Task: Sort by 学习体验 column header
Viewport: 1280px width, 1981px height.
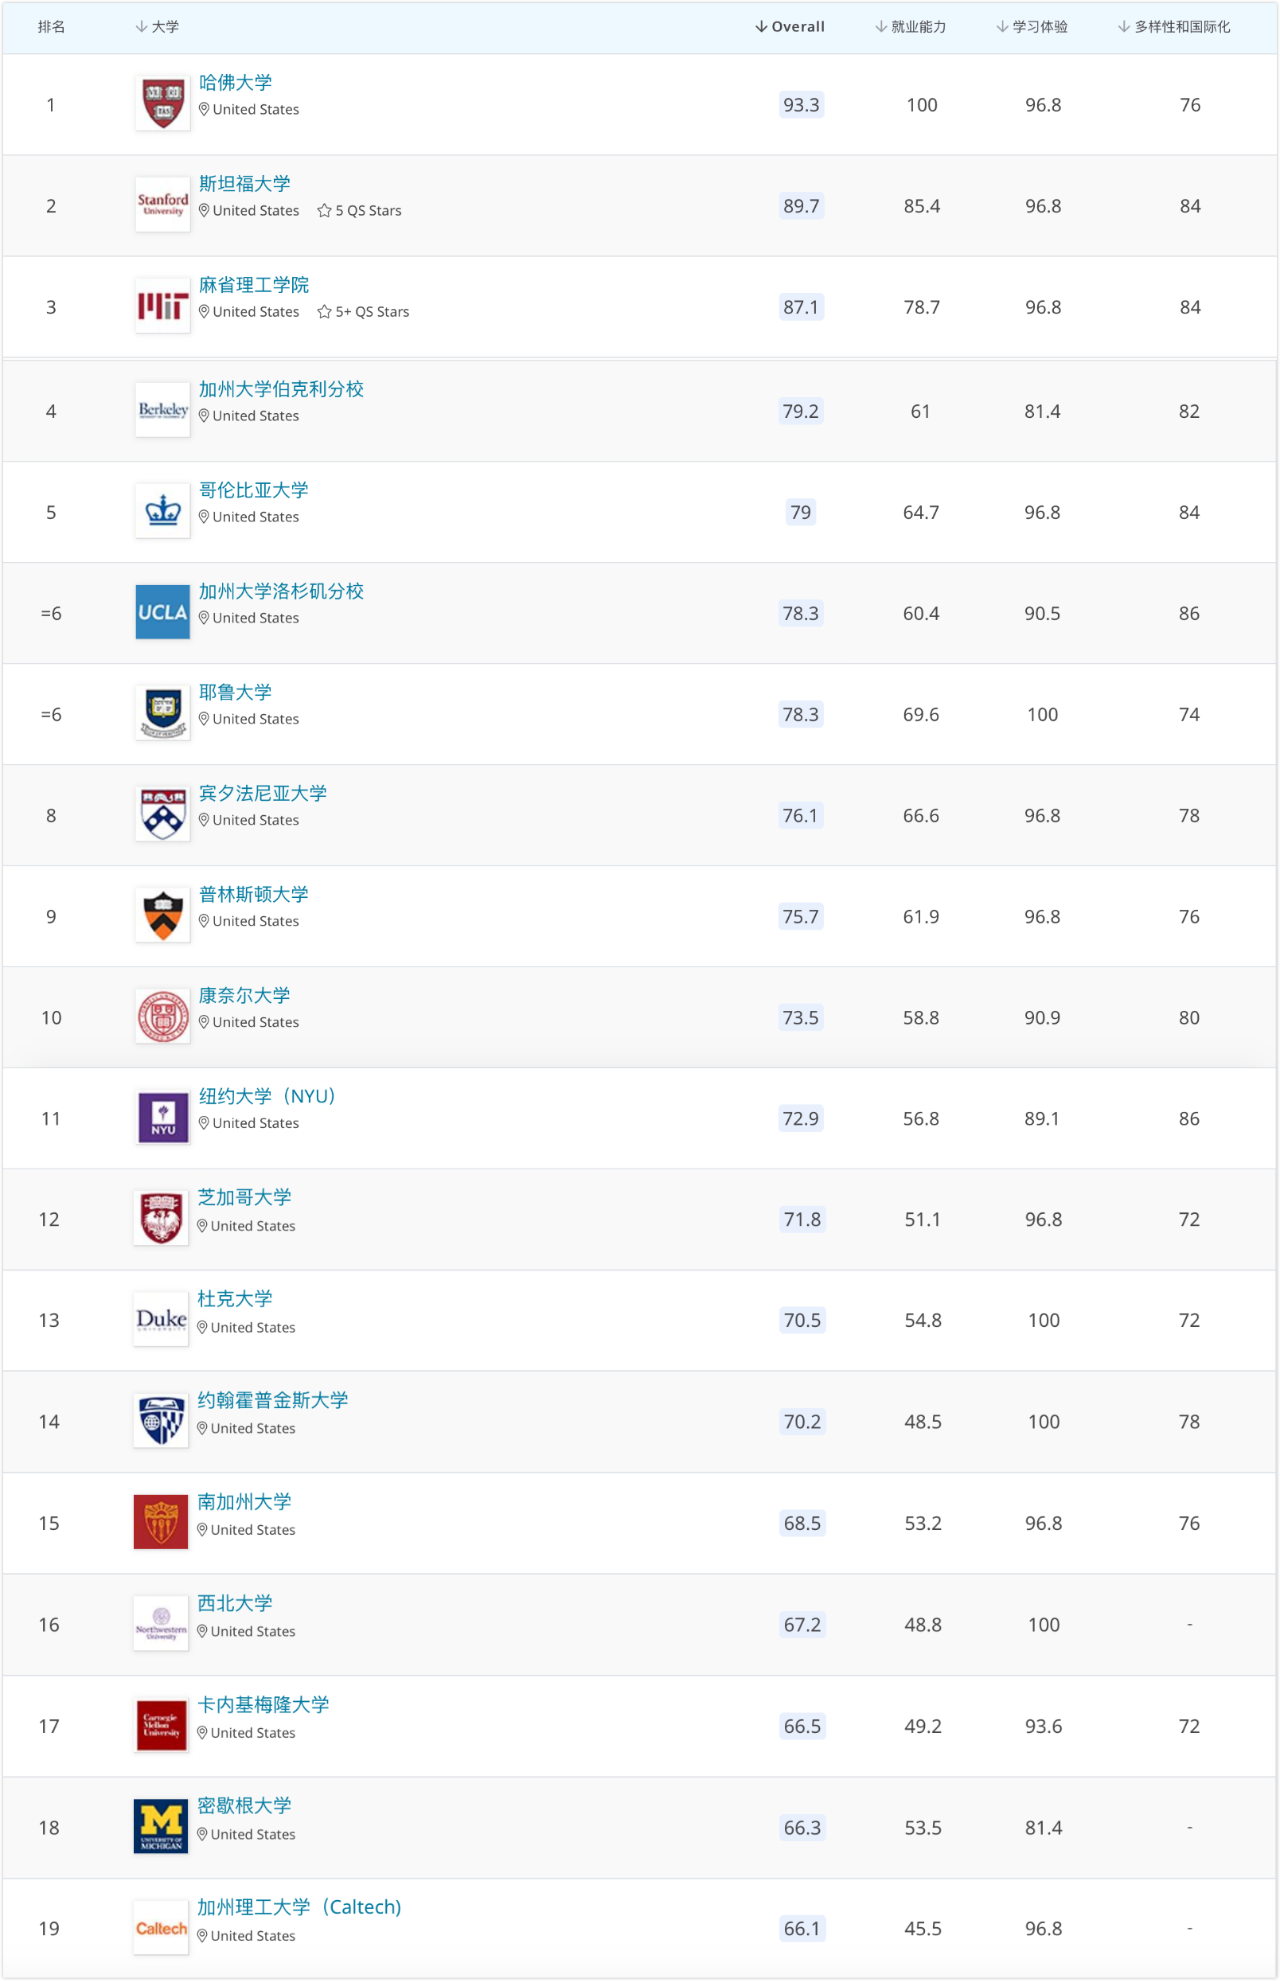Action: click(x=1032, y=27)
